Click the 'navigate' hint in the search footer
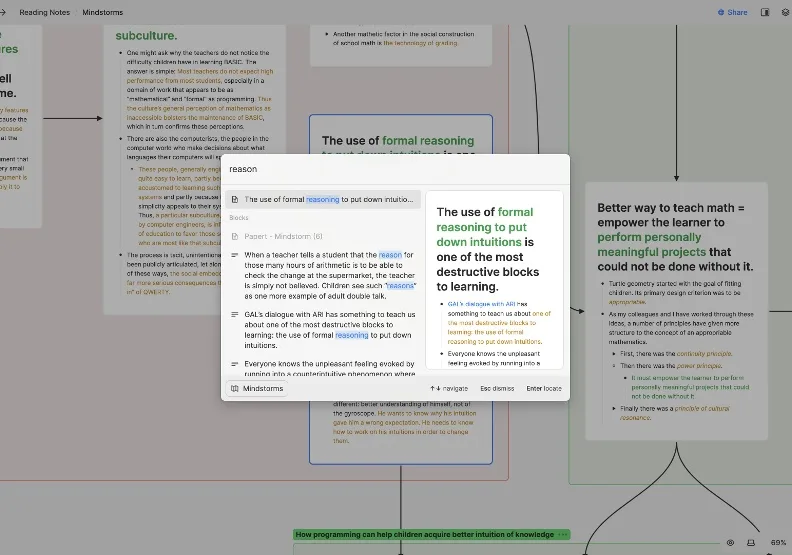The width and height of the screenshot is (792, 555). point(449,388)
